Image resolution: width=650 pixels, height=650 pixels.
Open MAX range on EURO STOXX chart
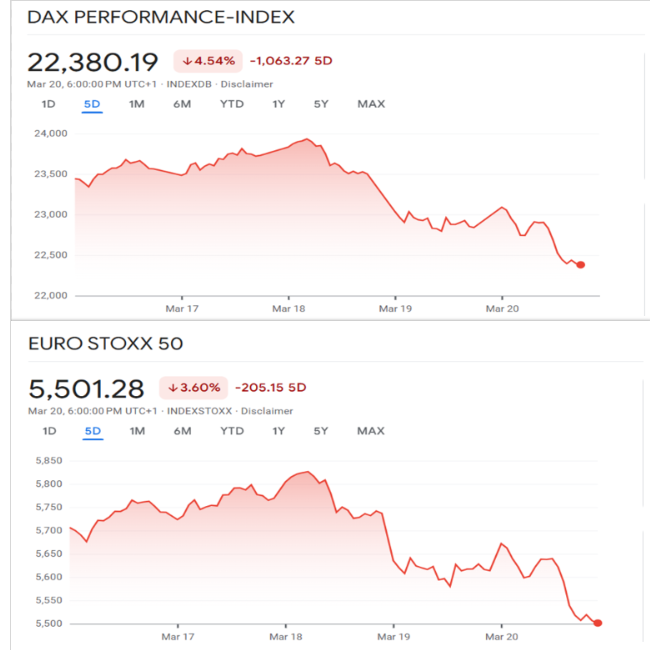tap(371, 431)
